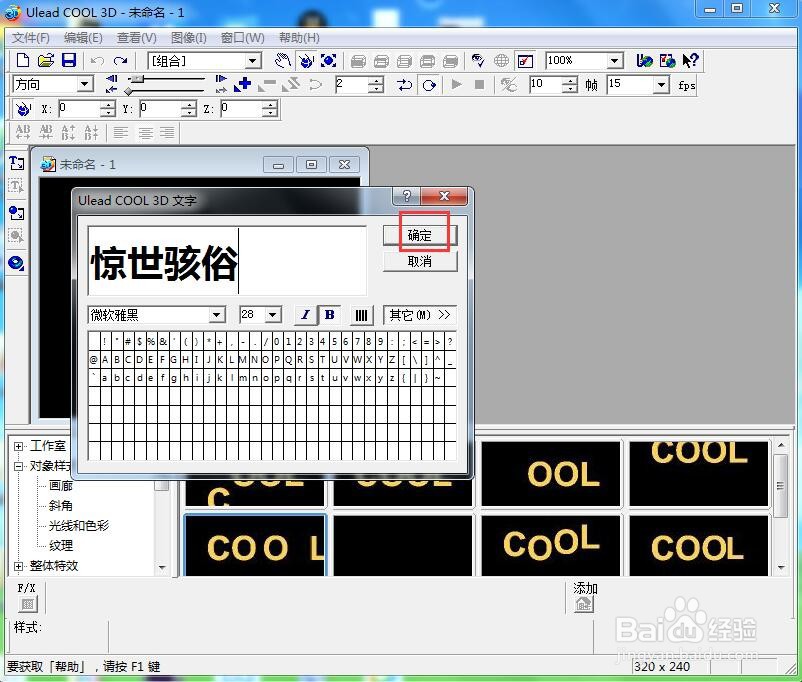Open the 文件(F) menu

(30, 38)
